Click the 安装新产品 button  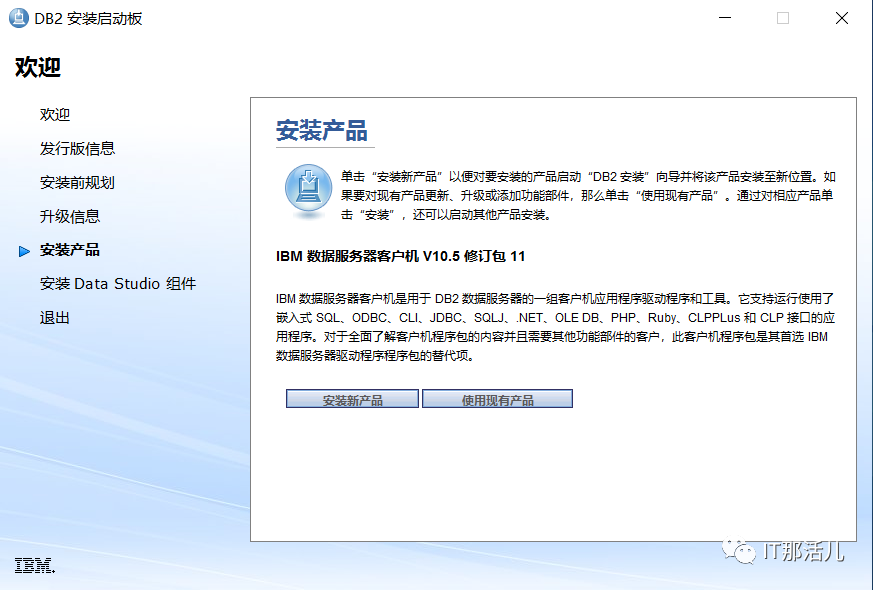[x=352, y=399]
